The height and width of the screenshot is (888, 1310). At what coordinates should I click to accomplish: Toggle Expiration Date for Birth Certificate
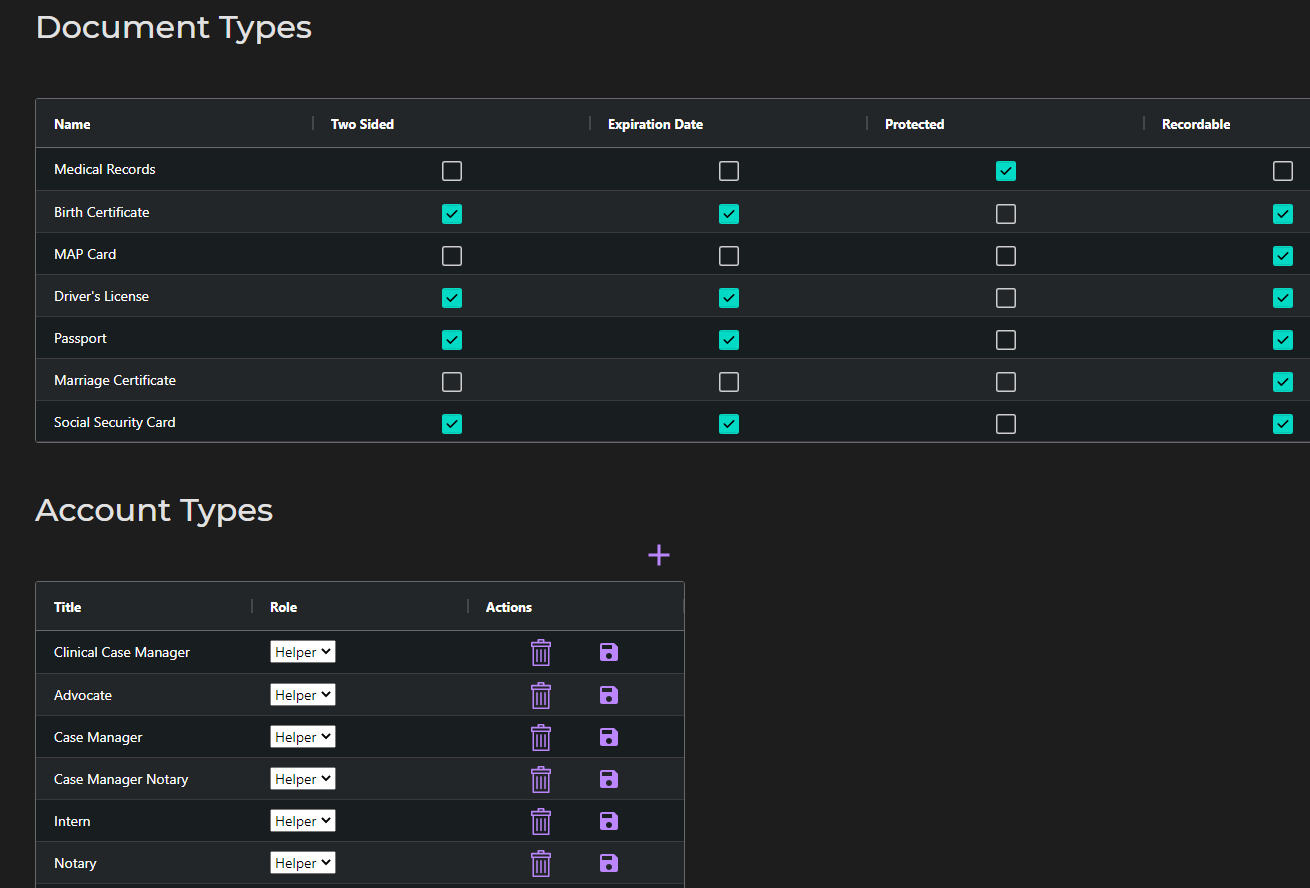729,213
